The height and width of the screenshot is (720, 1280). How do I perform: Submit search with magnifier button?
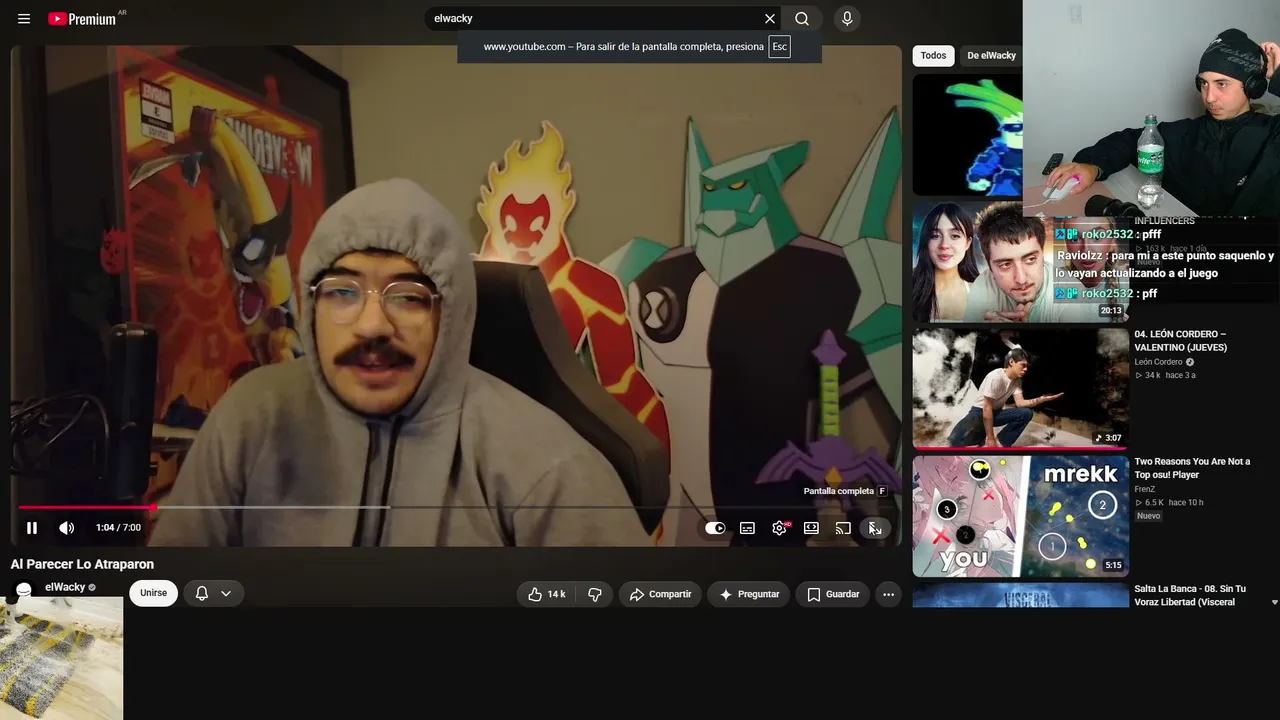pyautogui.click(x=802, y=19)
